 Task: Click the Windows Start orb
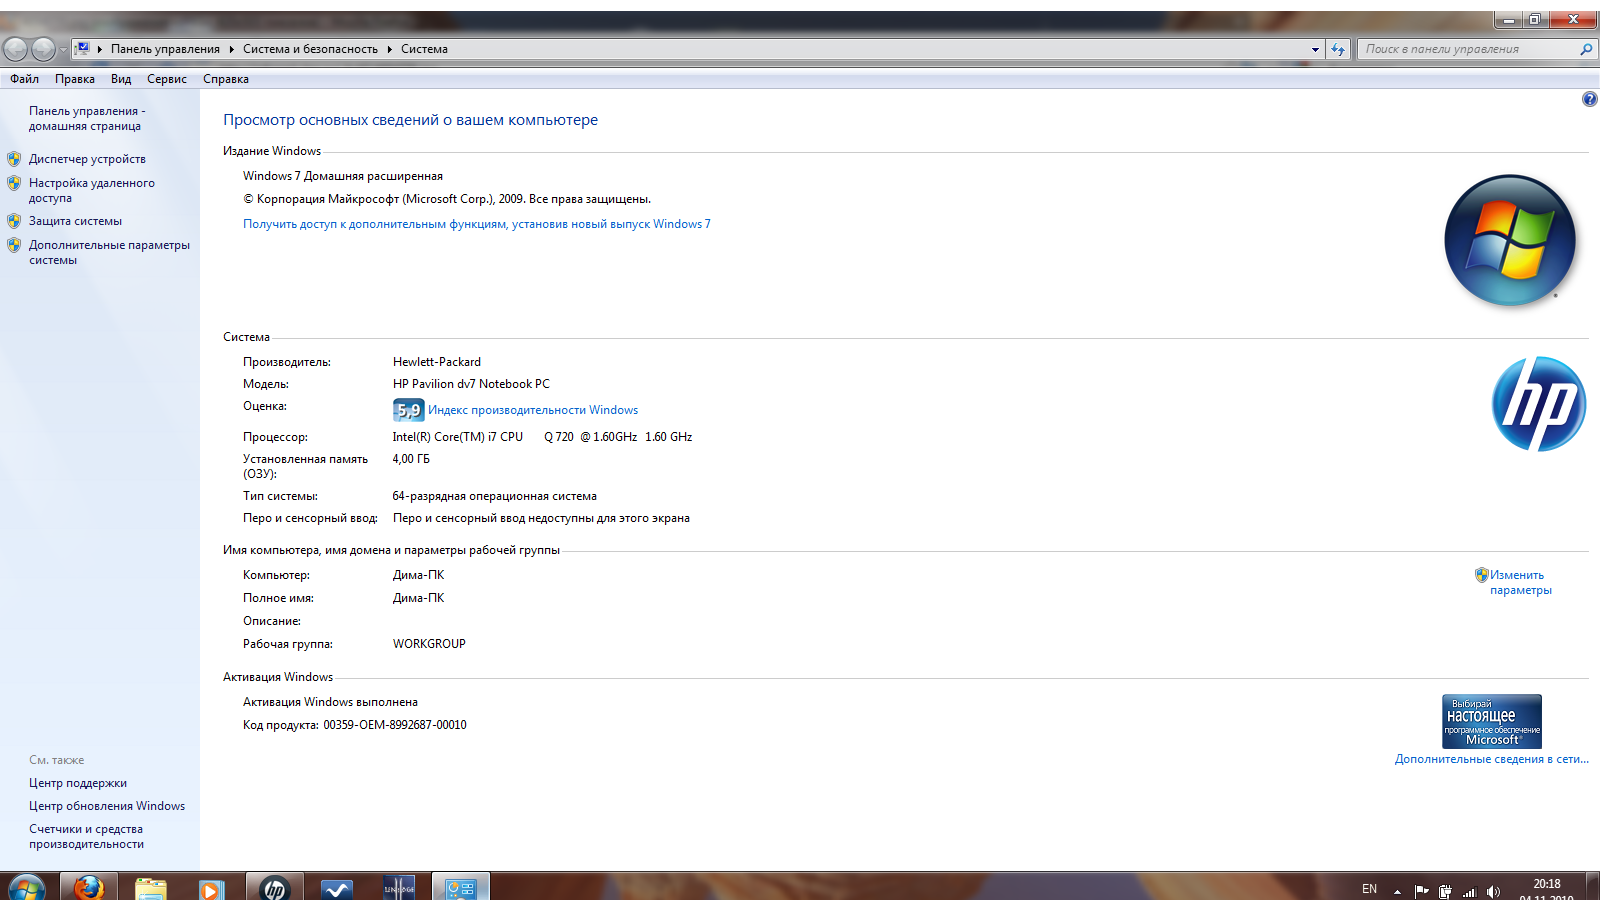coord(26,887)
